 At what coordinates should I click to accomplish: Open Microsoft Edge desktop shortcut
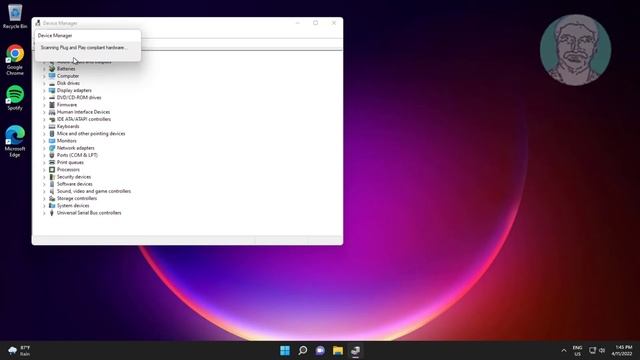coord(15,141)
